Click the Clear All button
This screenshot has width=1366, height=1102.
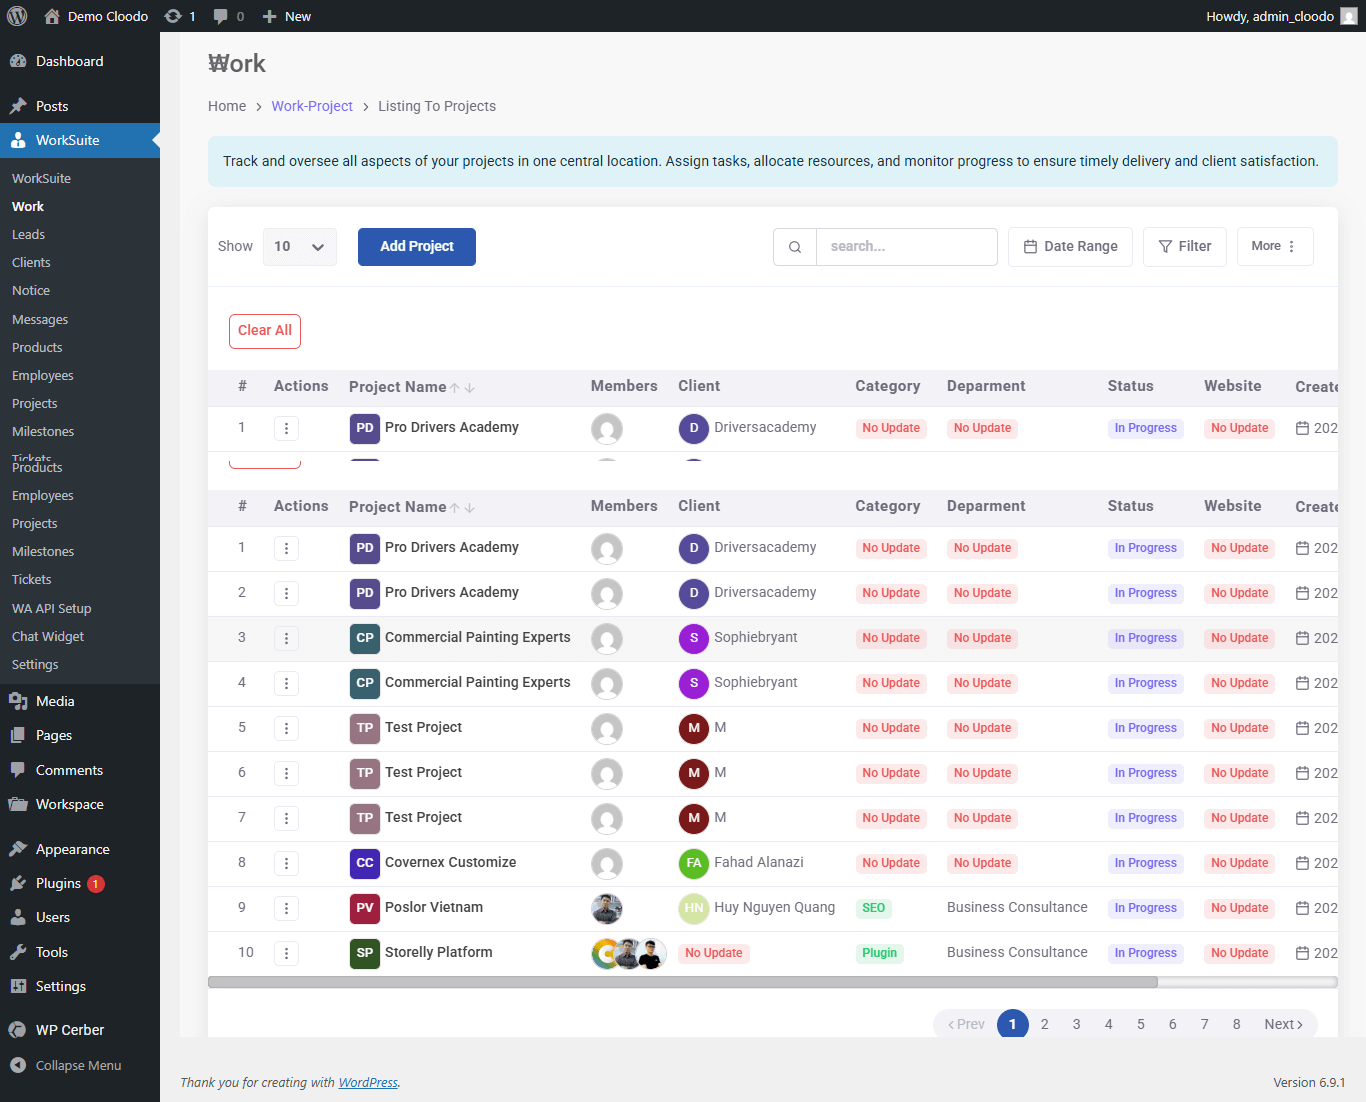click(265, 331)
